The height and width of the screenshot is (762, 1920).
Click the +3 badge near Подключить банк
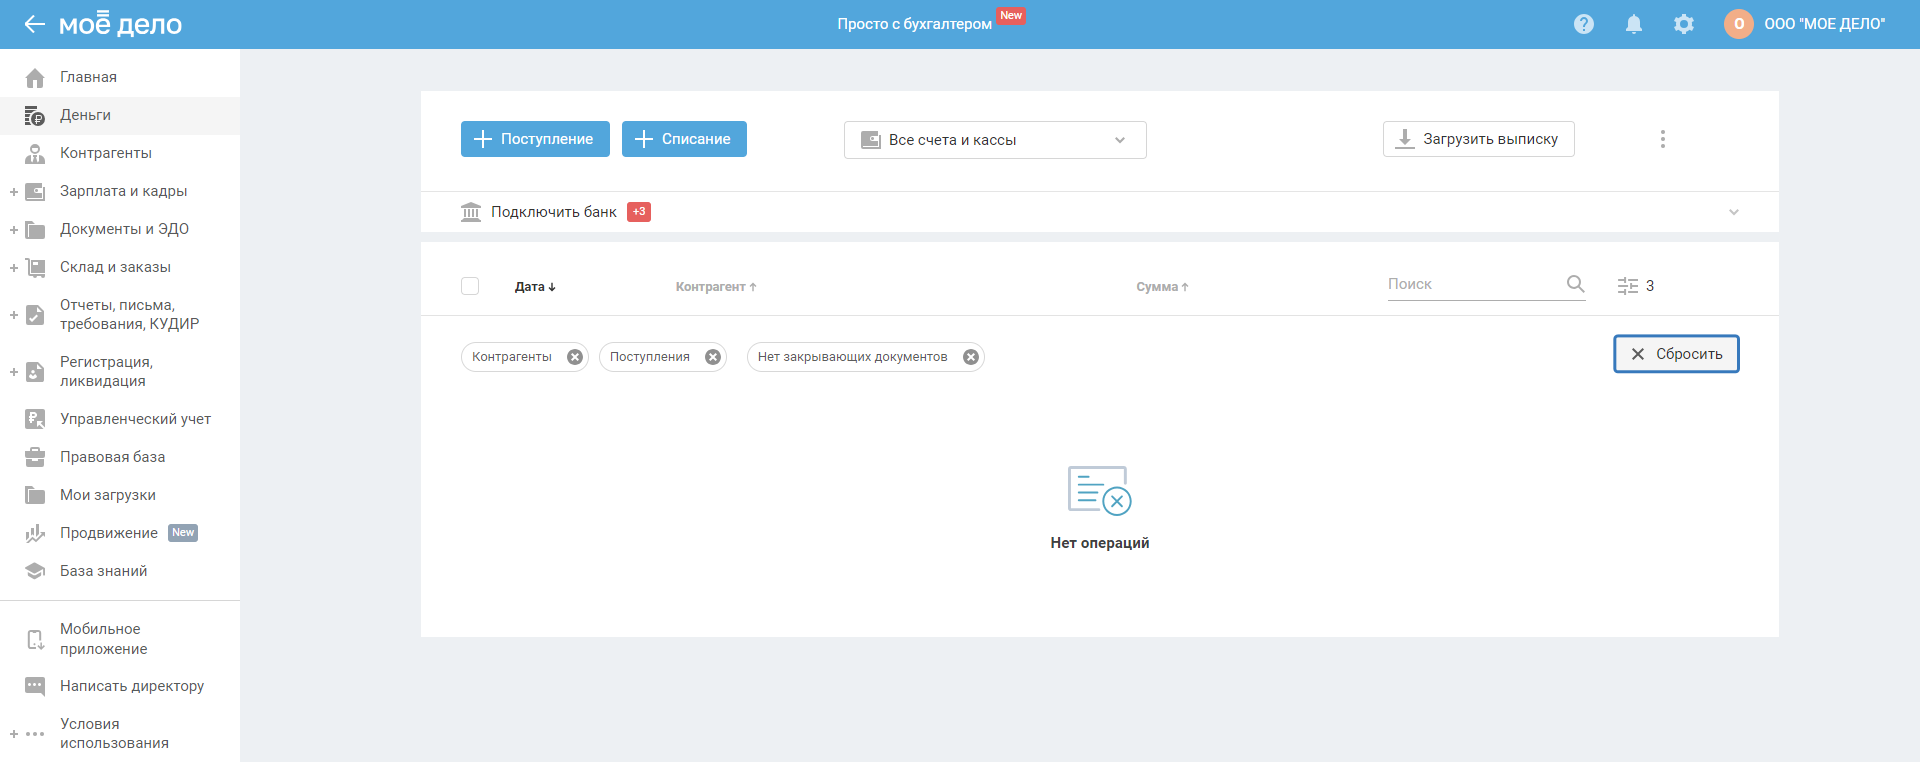click(639, 212)
